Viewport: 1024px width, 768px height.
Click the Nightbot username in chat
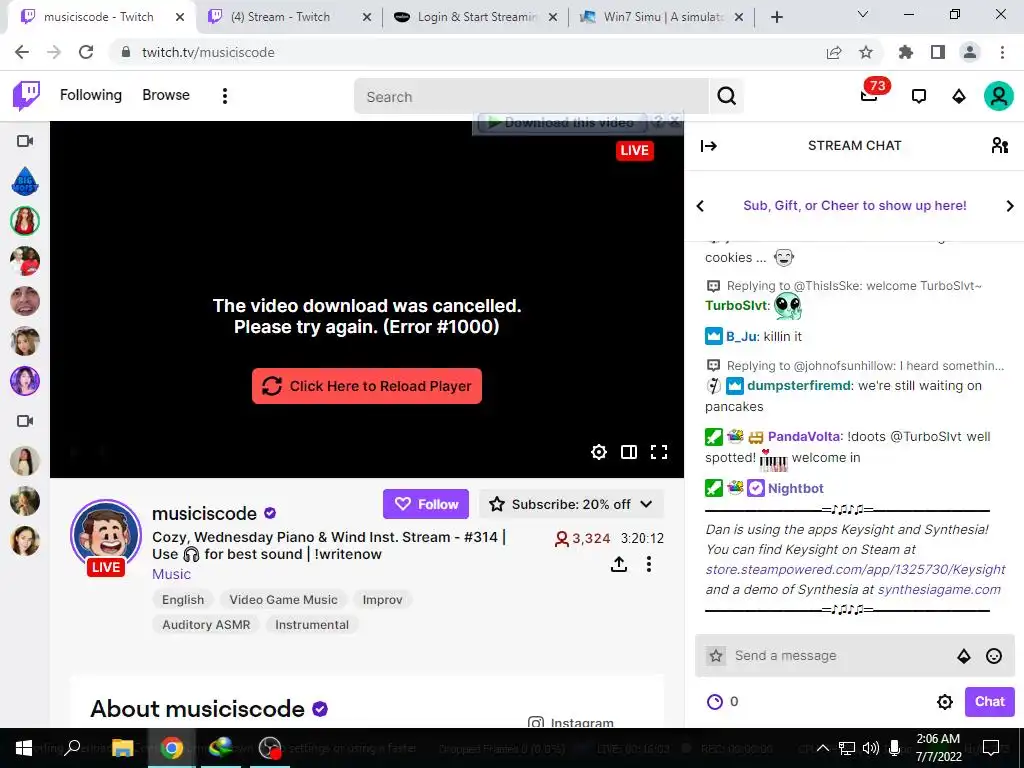pos(795,488)
